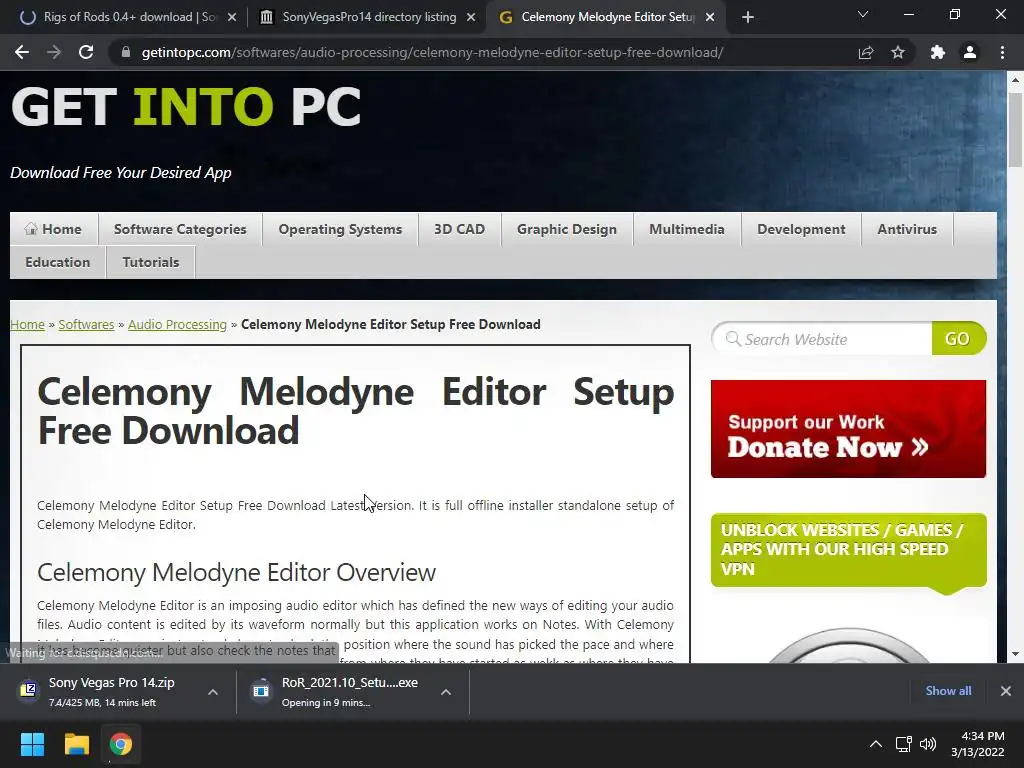
Task: Open the Chrome three-dot menu
Action: (1002, 52)
